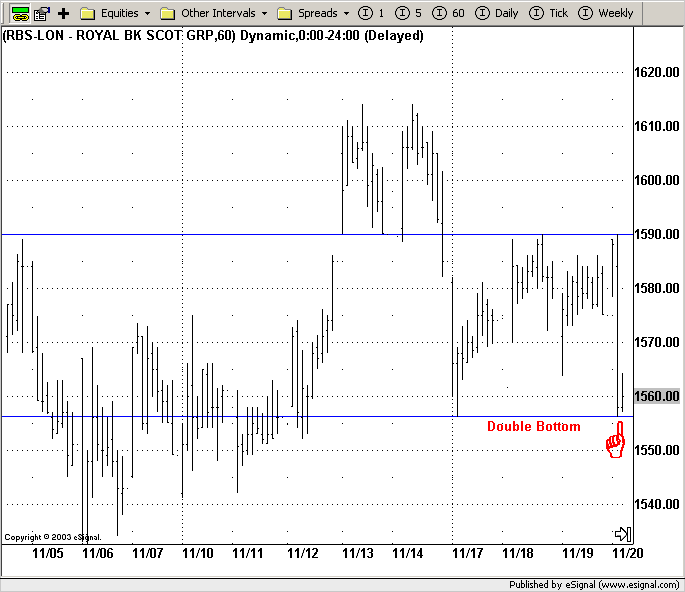Click the 11/14 date axis label
This screenshot has width=685, height=592.
[408, 554]
